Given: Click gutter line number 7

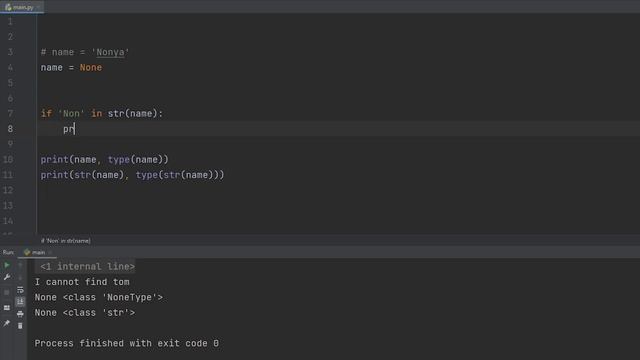Looking at the screenshot, I should pos(10,113).
